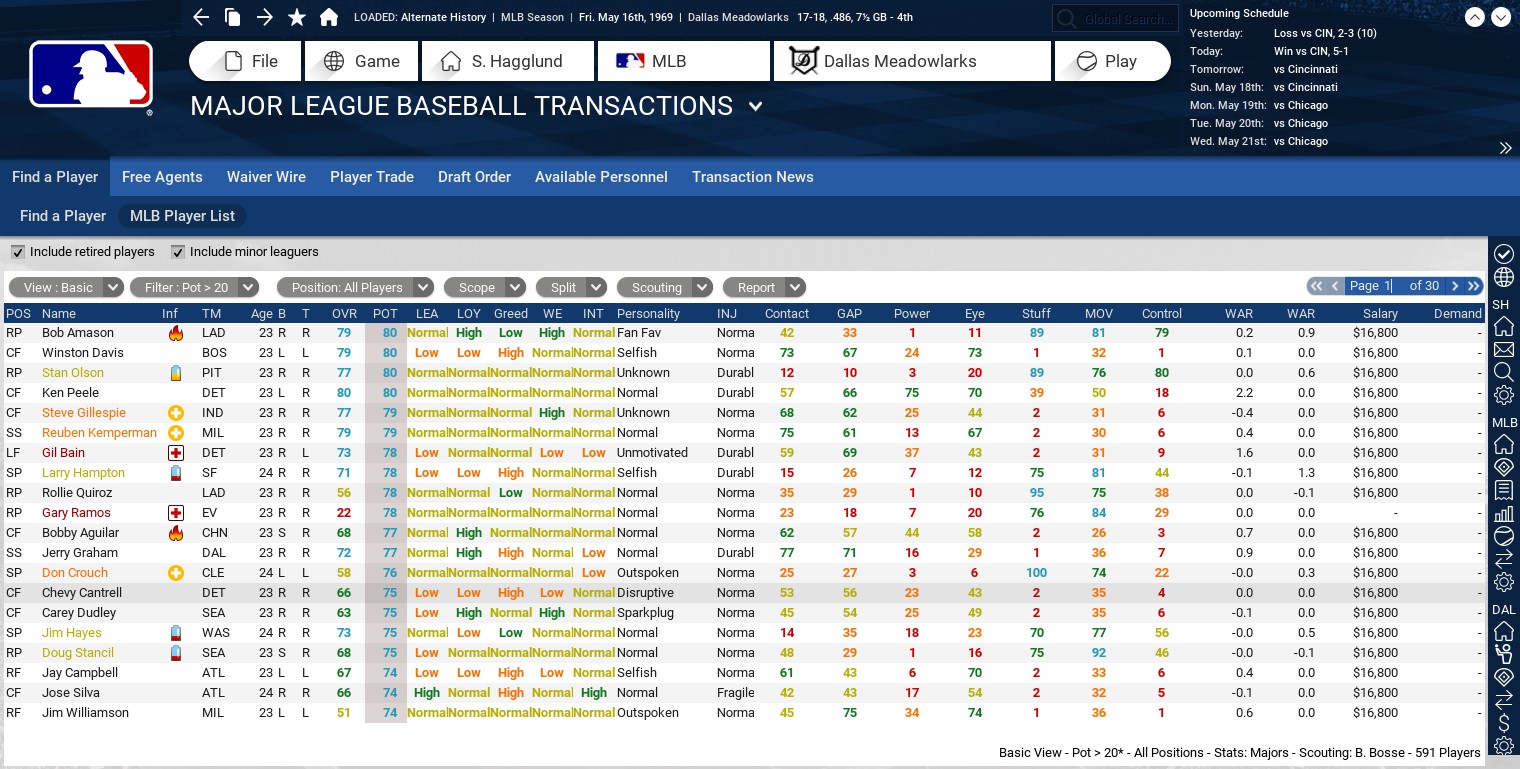Switch to the Draft Order tab
Viewport: 1520px width, 769px height.
coord(474,177)
